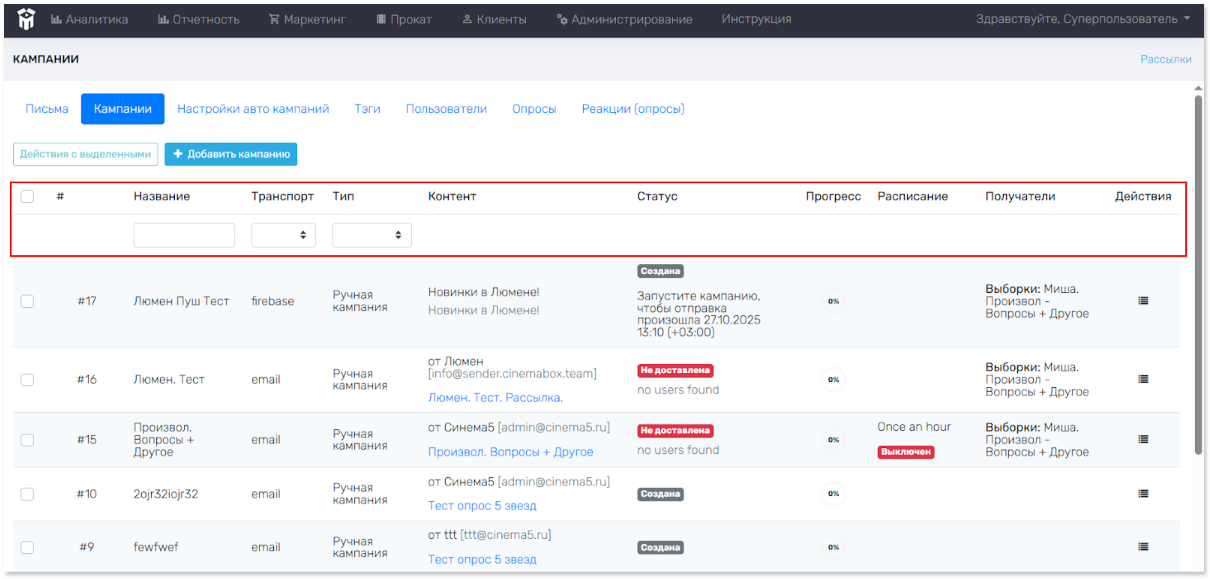Click the 0% progress indicator for campaign #16
Image resolution: width=1210 pixels, height=579 pixels.
pyautogui.click(x=833, y=380)
